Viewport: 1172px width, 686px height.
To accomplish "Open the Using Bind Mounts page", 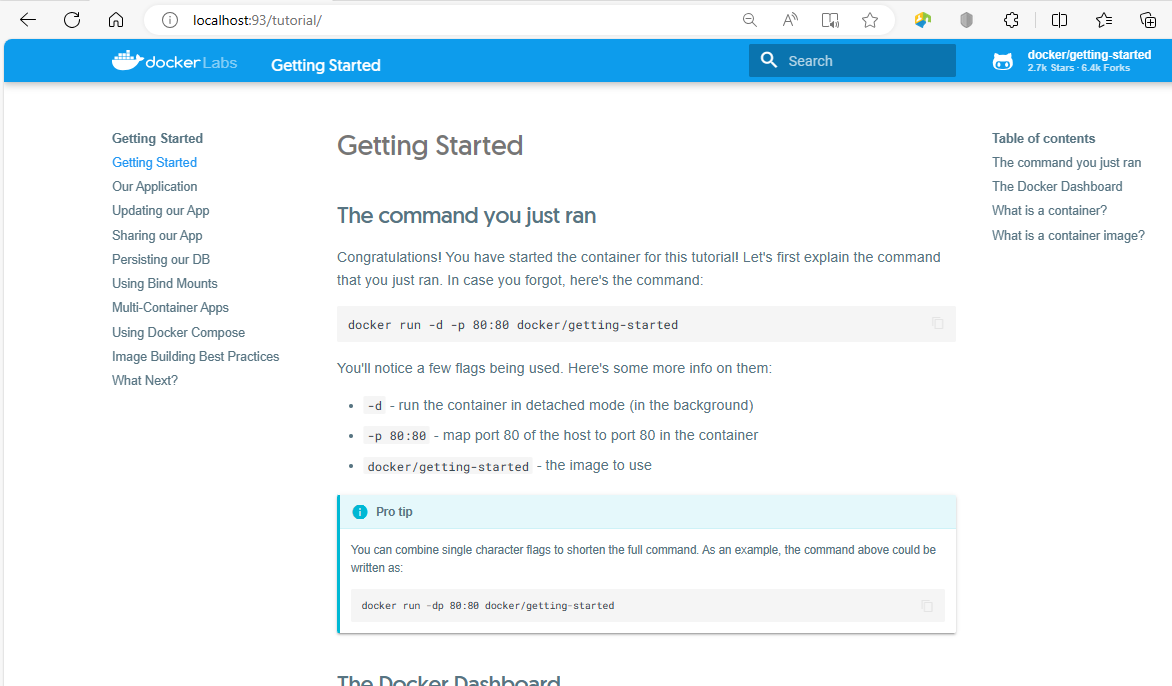I will click(x=164, y=283).
